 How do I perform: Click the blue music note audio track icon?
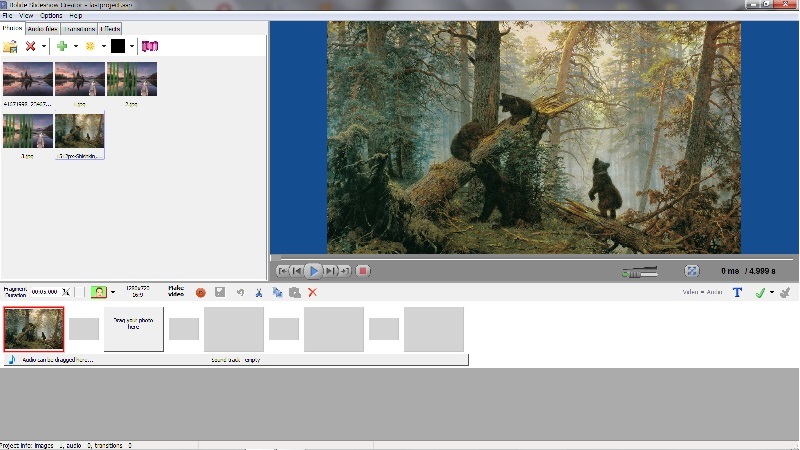pos(12,360)
